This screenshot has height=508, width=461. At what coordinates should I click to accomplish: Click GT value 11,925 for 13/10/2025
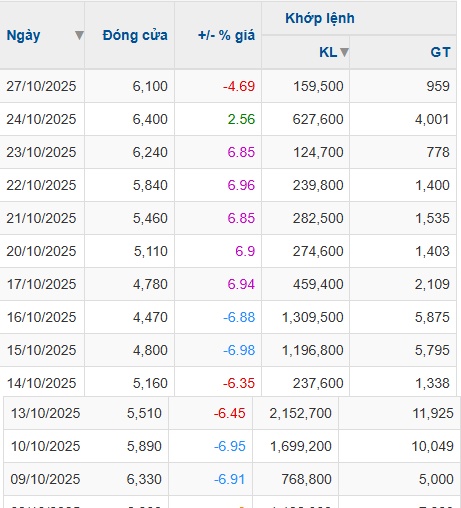pos(433,413)
